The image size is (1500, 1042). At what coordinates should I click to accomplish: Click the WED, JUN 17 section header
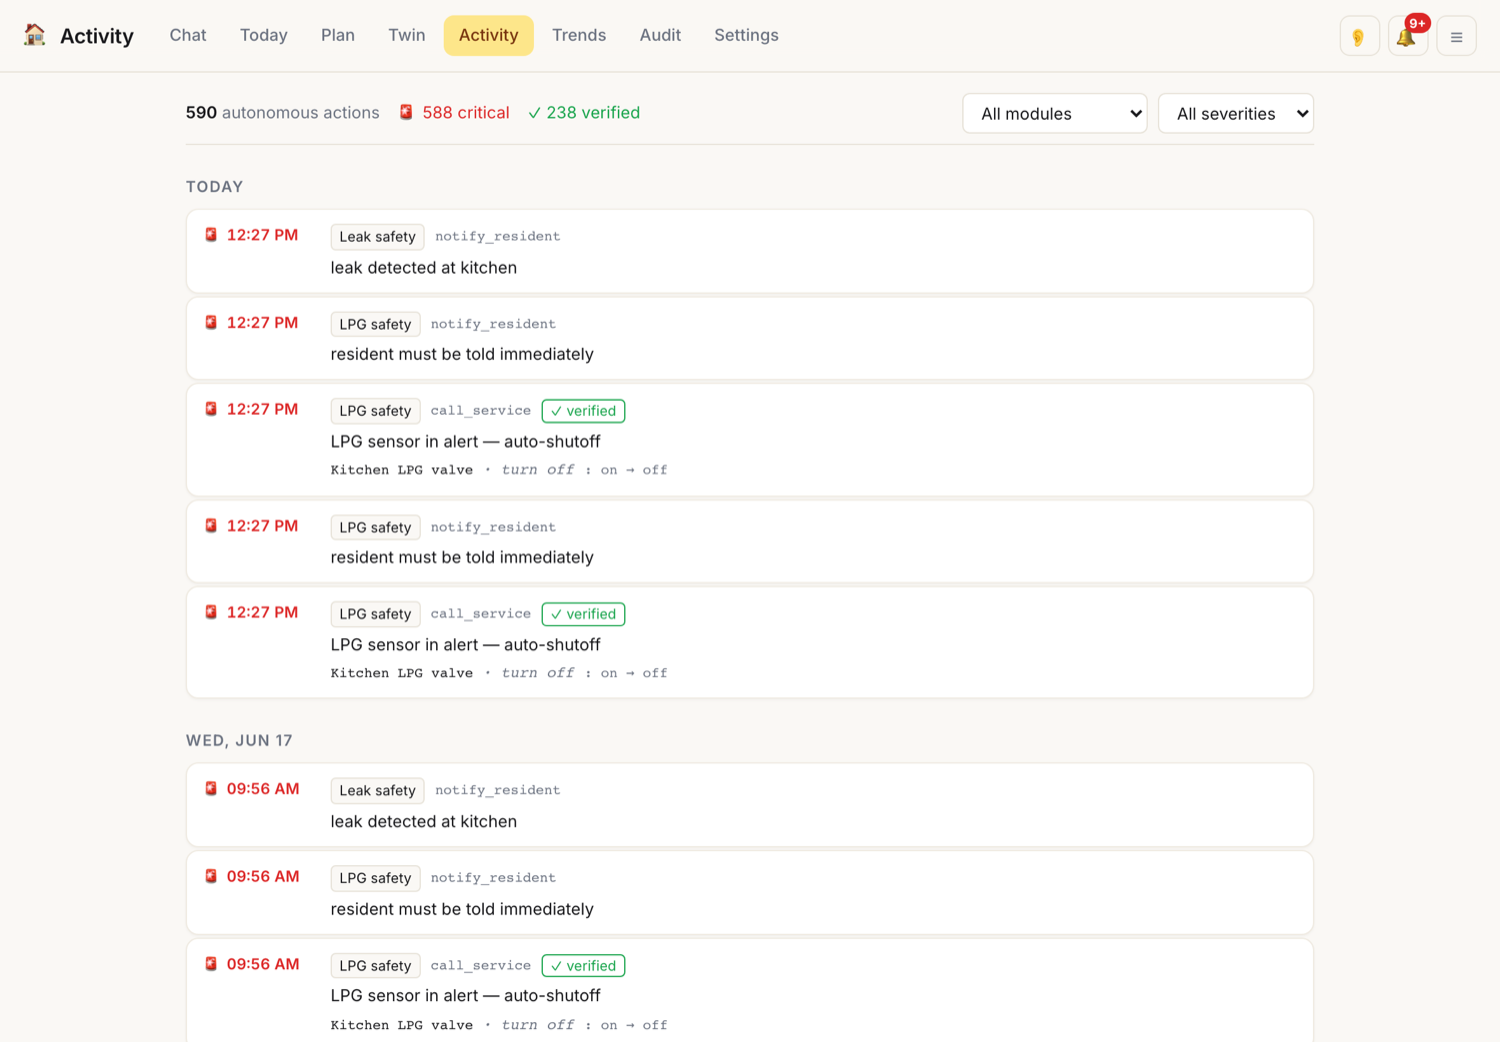point(239,741)
